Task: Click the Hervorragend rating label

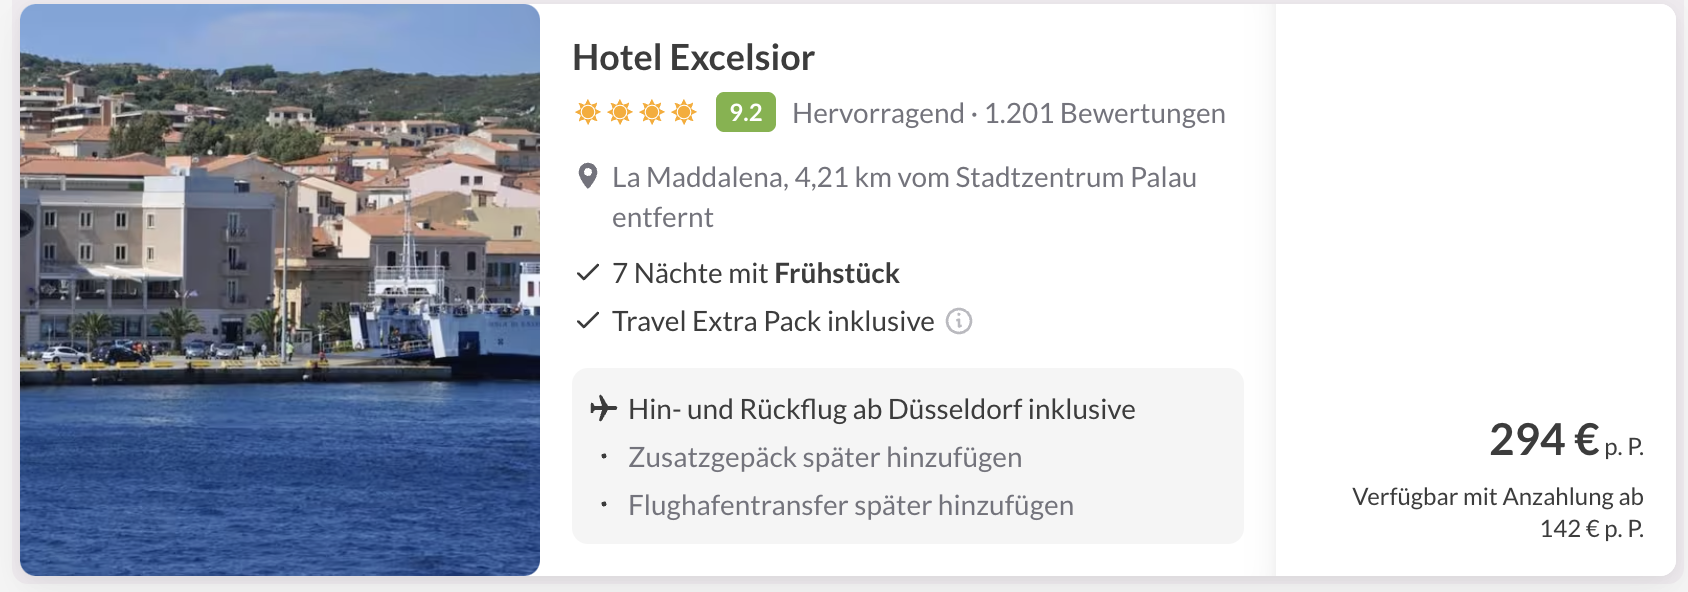Action: click(877, 113)
